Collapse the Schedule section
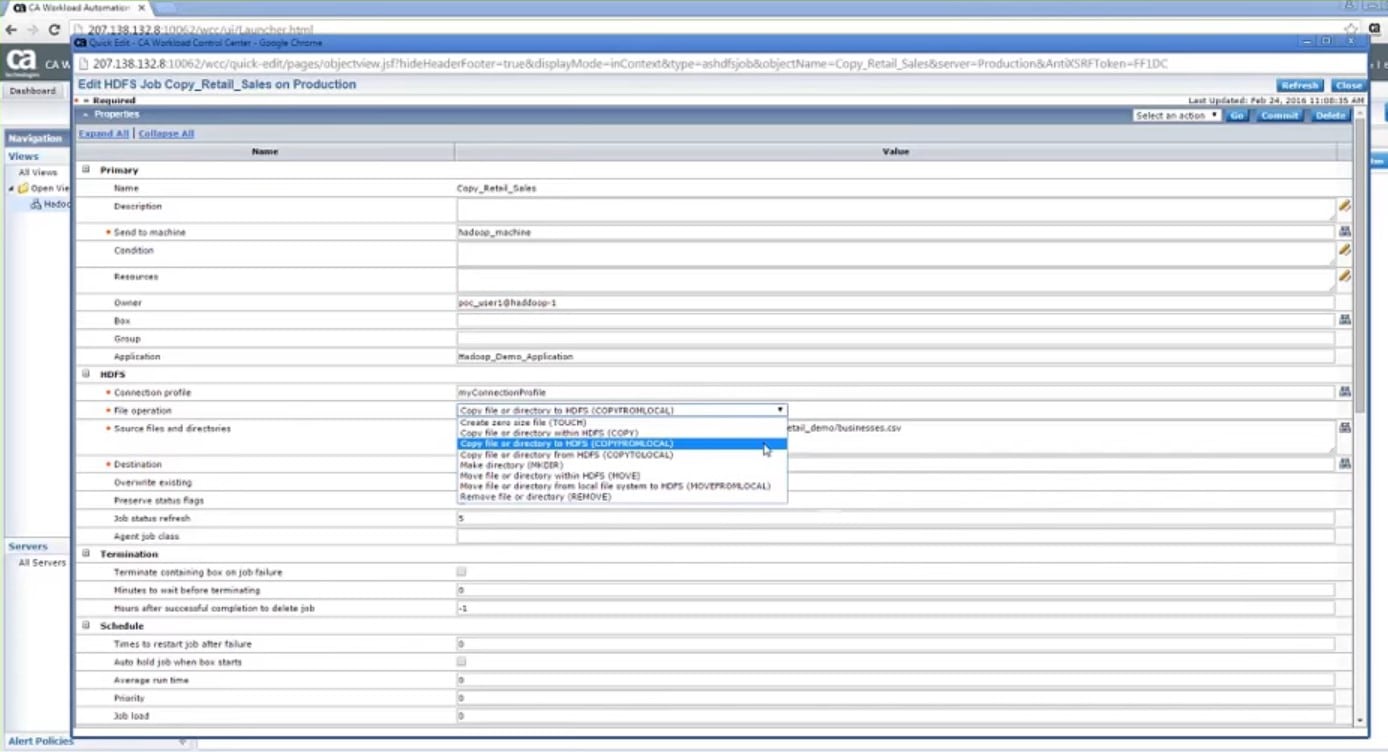 point(86,626)
